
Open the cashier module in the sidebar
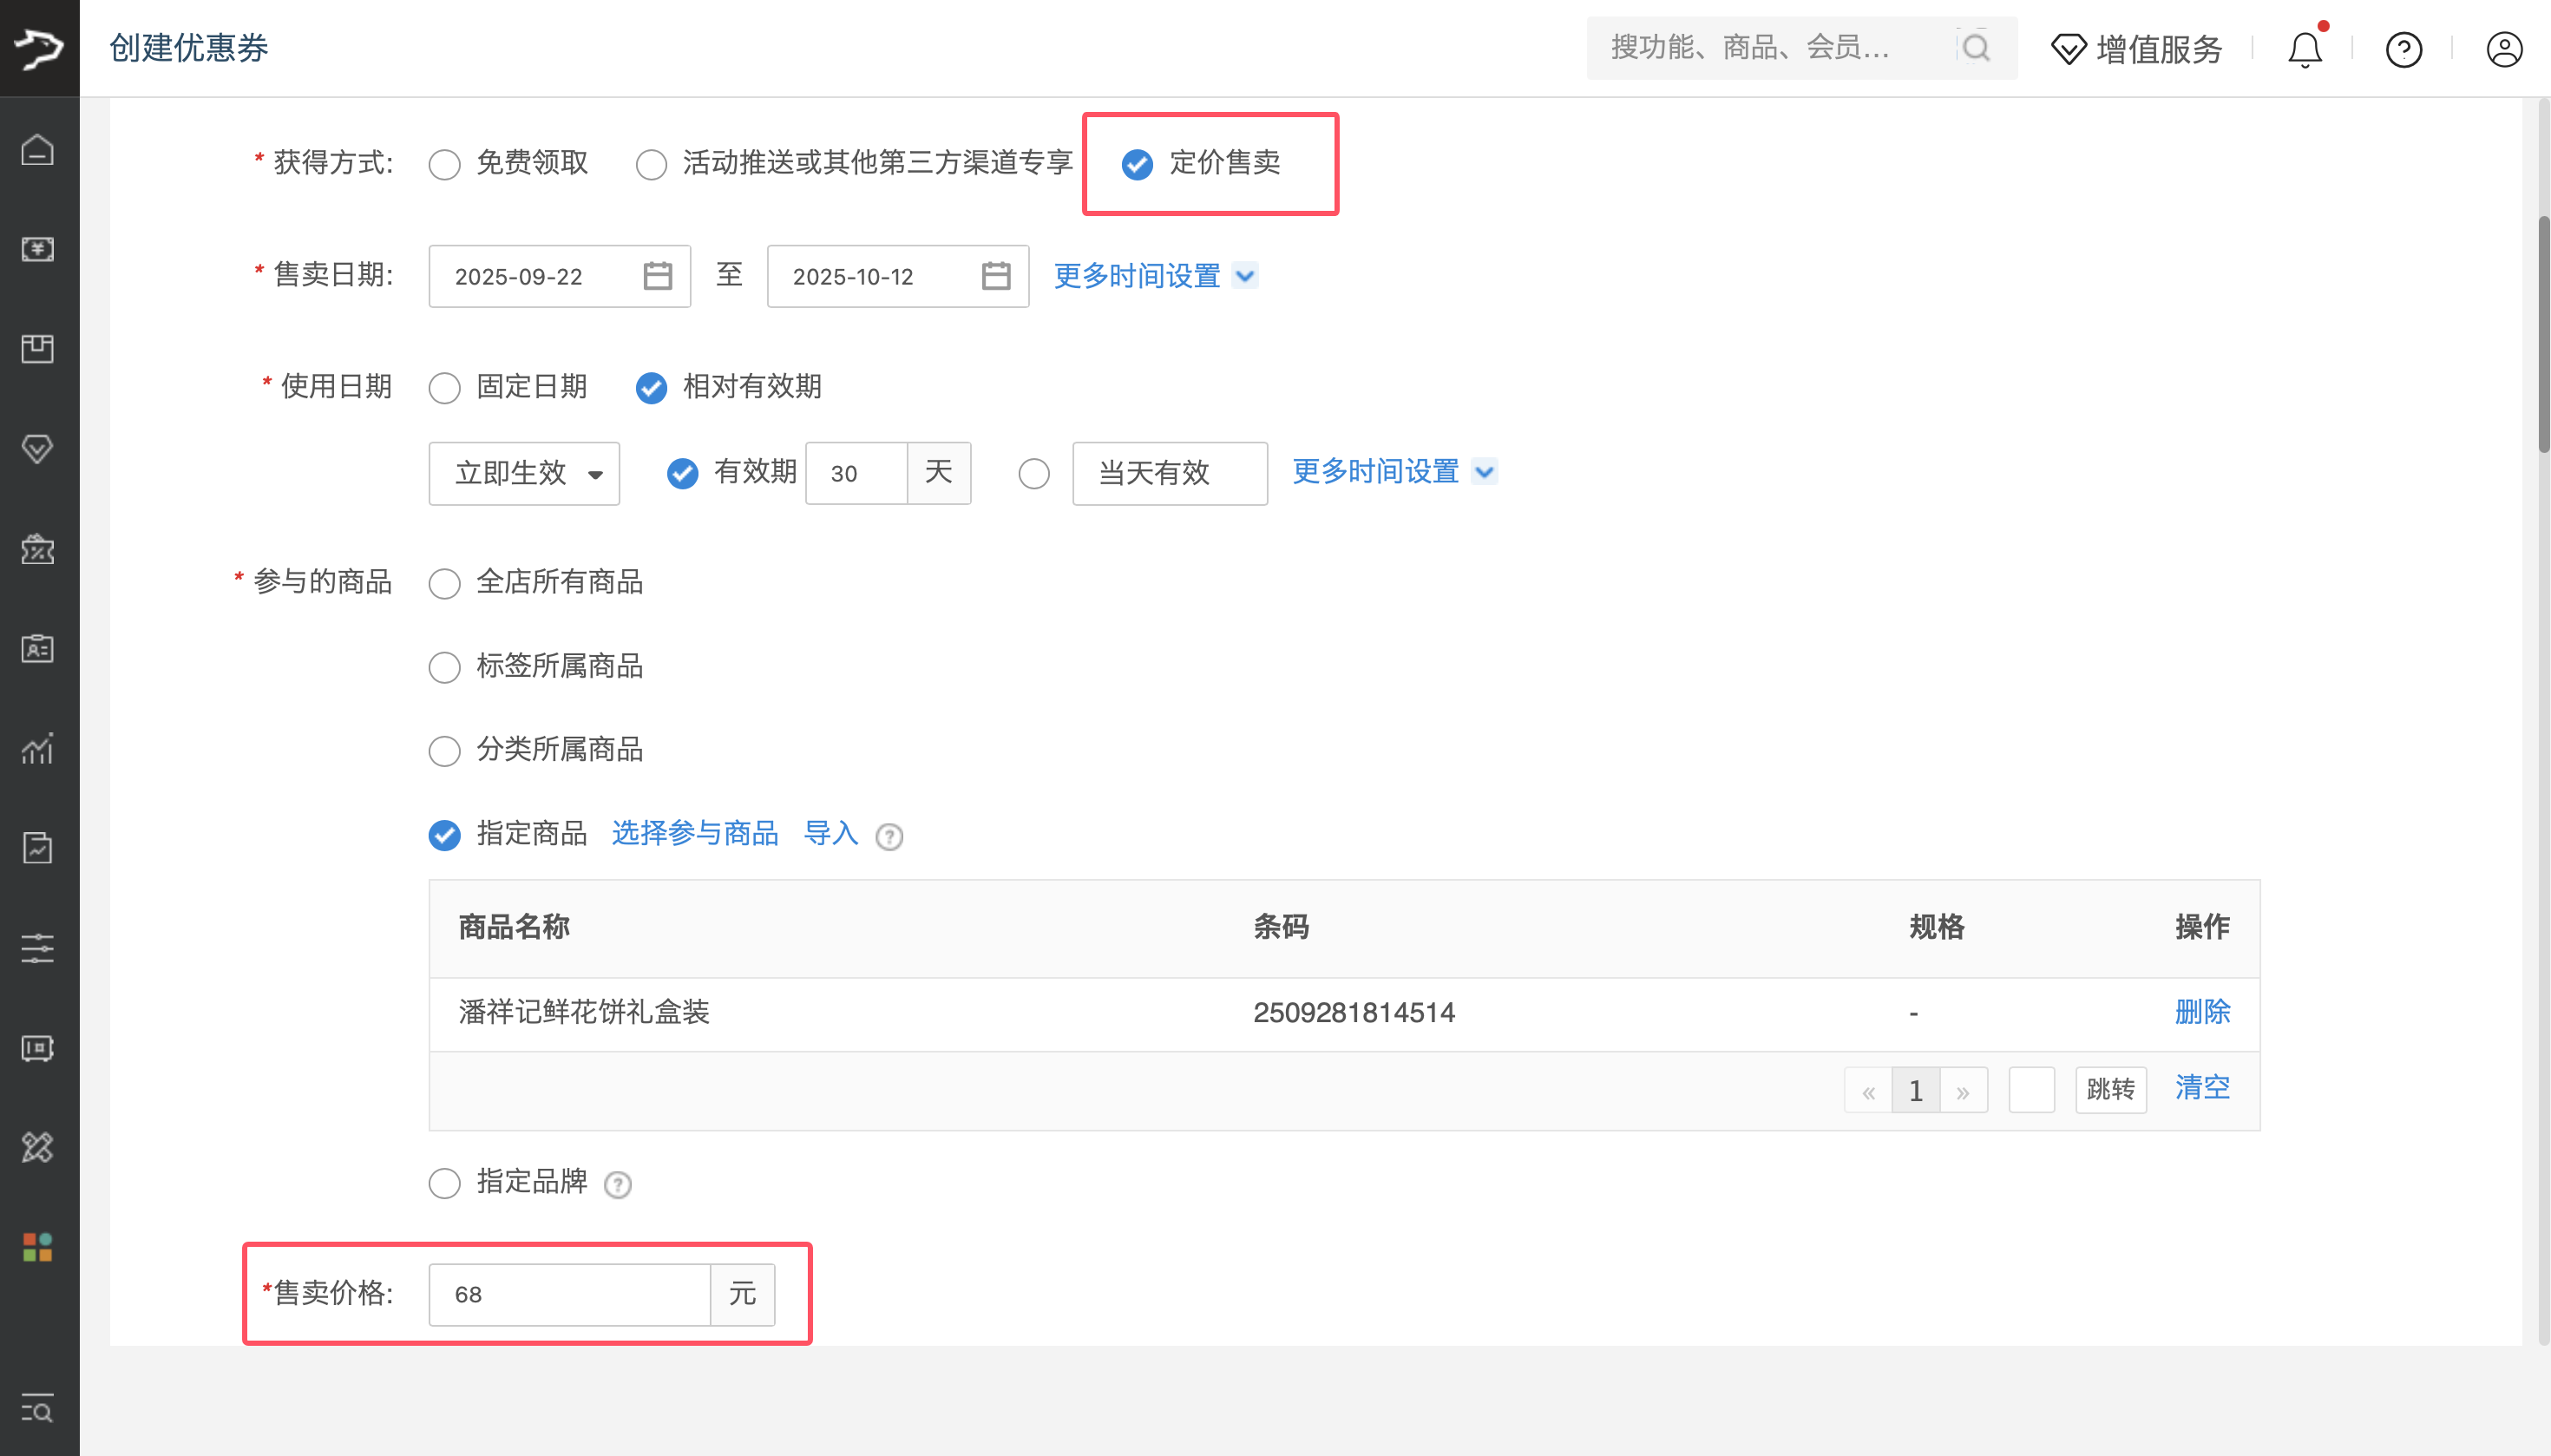tap(38, 250)
